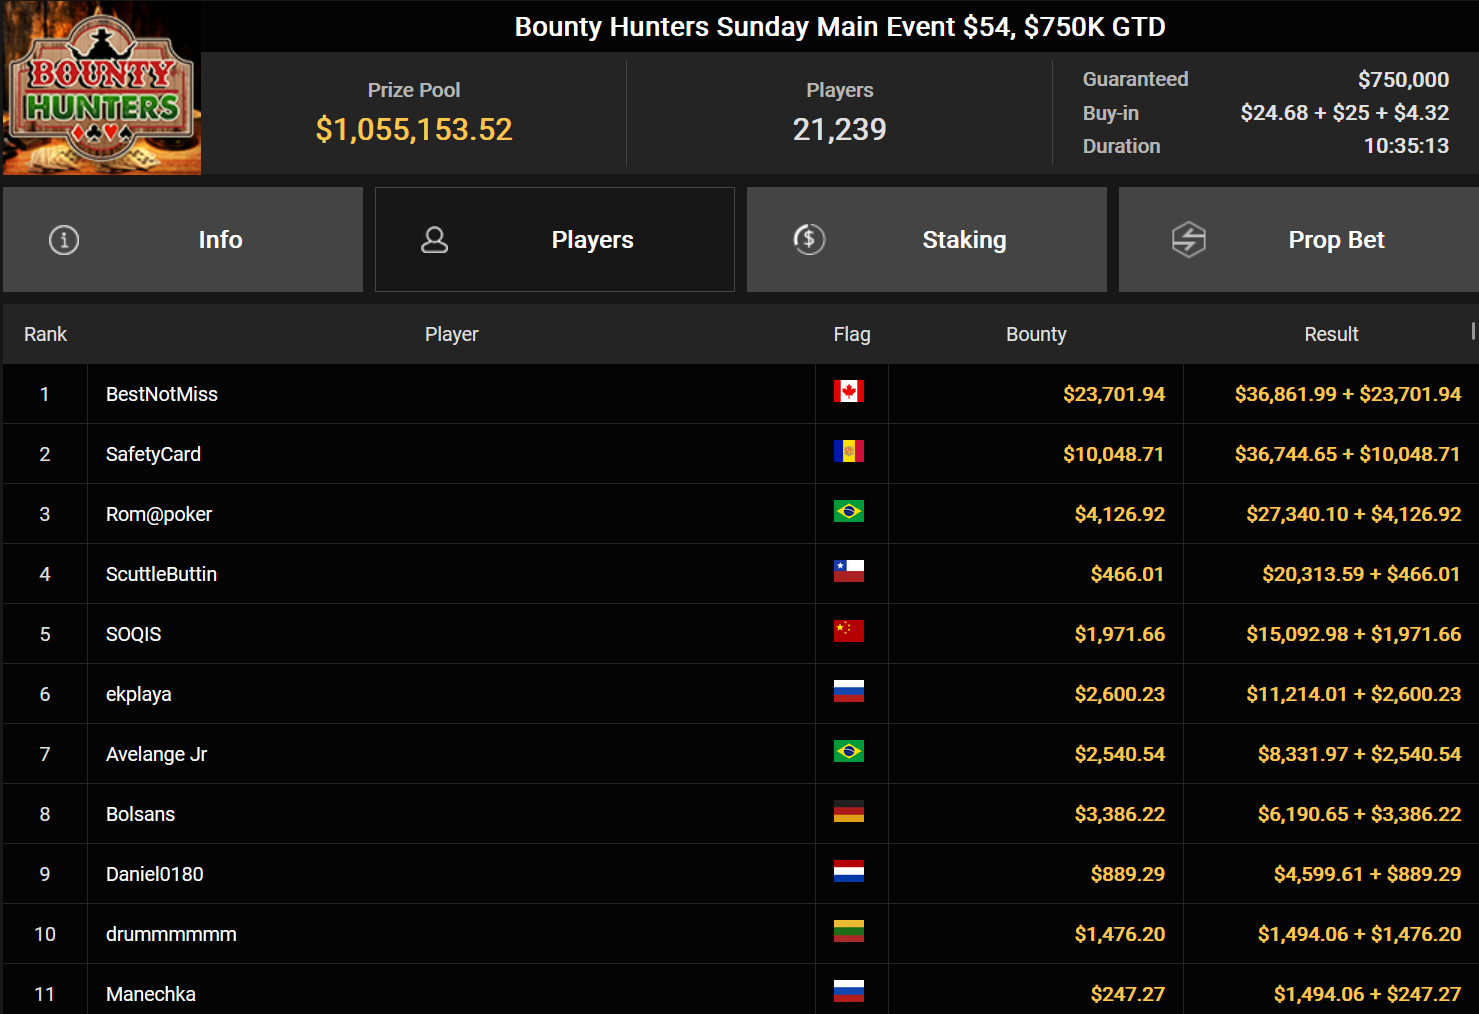1479x1014 pixels.
Task: Click drummmmmm's Lithuania flag icon
Action: [x=849, y=931]
